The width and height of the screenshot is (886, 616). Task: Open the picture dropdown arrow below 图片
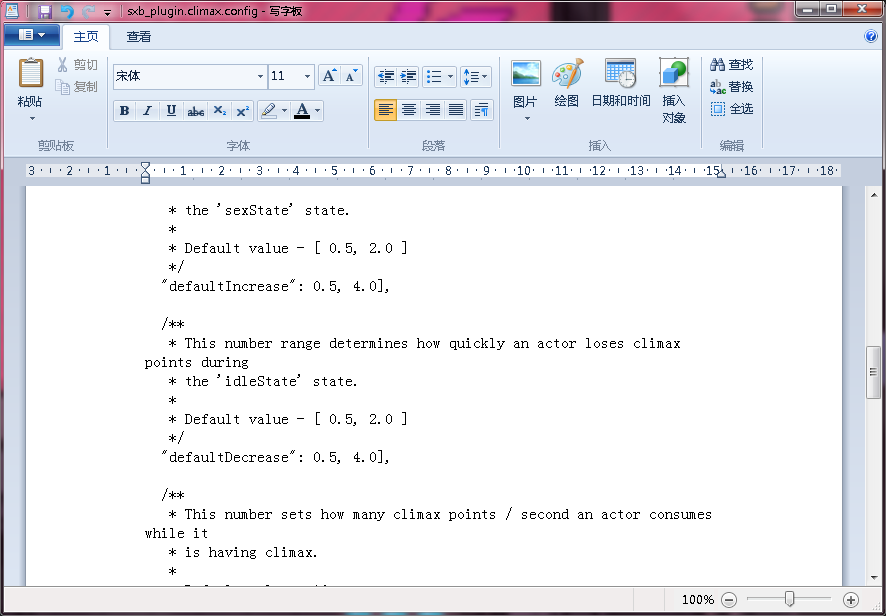[527, 118]
